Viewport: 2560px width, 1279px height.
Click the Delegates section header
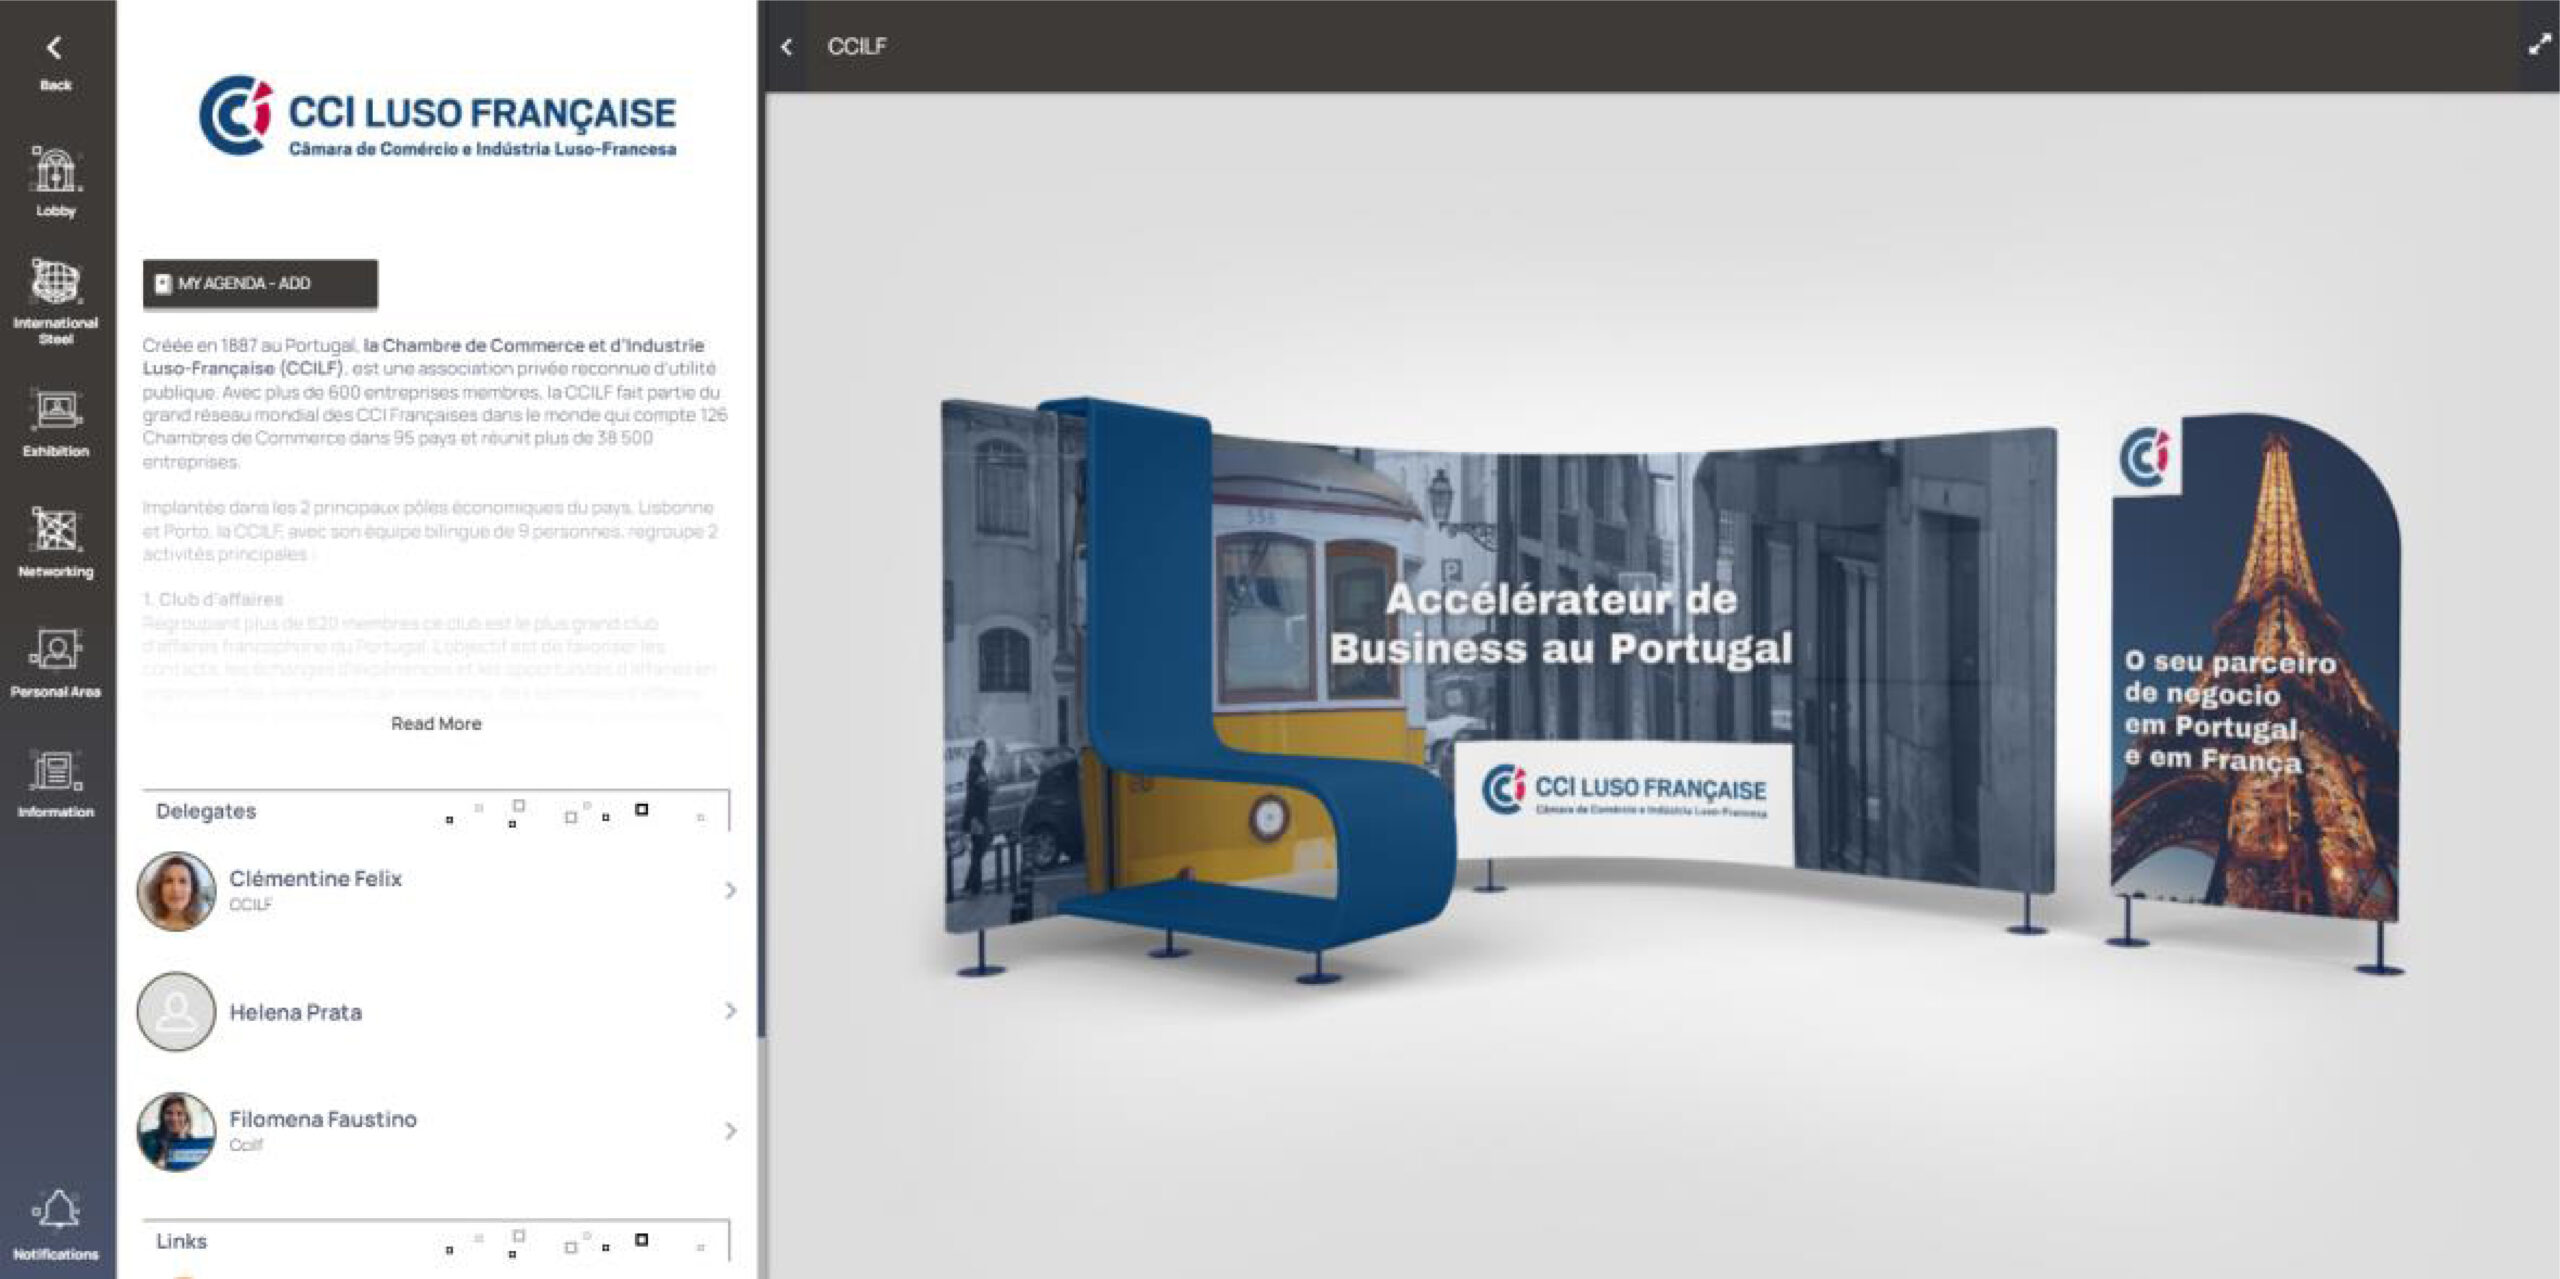click(436, 811)
